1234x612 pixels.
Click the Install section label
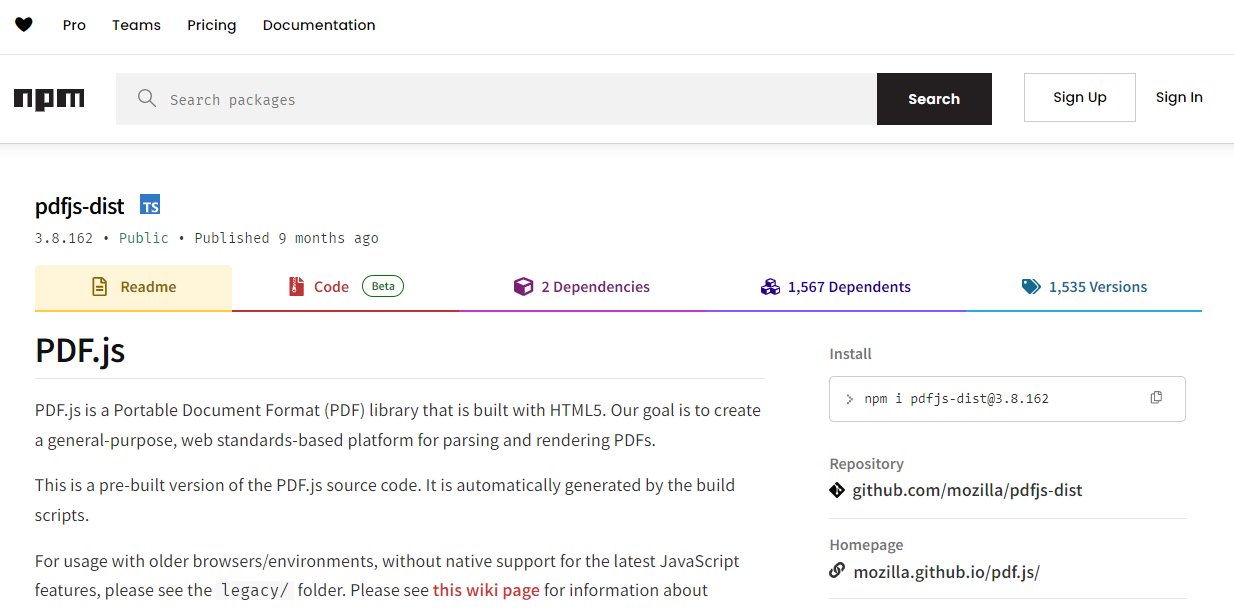pos(850,354)
